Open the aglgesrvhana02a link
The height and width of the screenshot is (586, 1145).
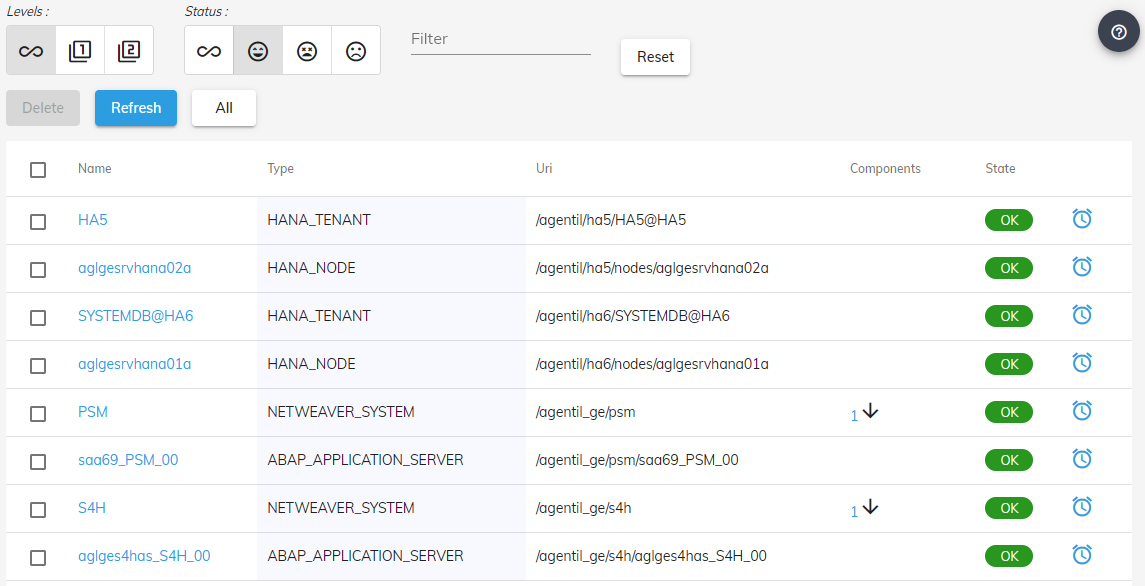(x=134, y=268)
